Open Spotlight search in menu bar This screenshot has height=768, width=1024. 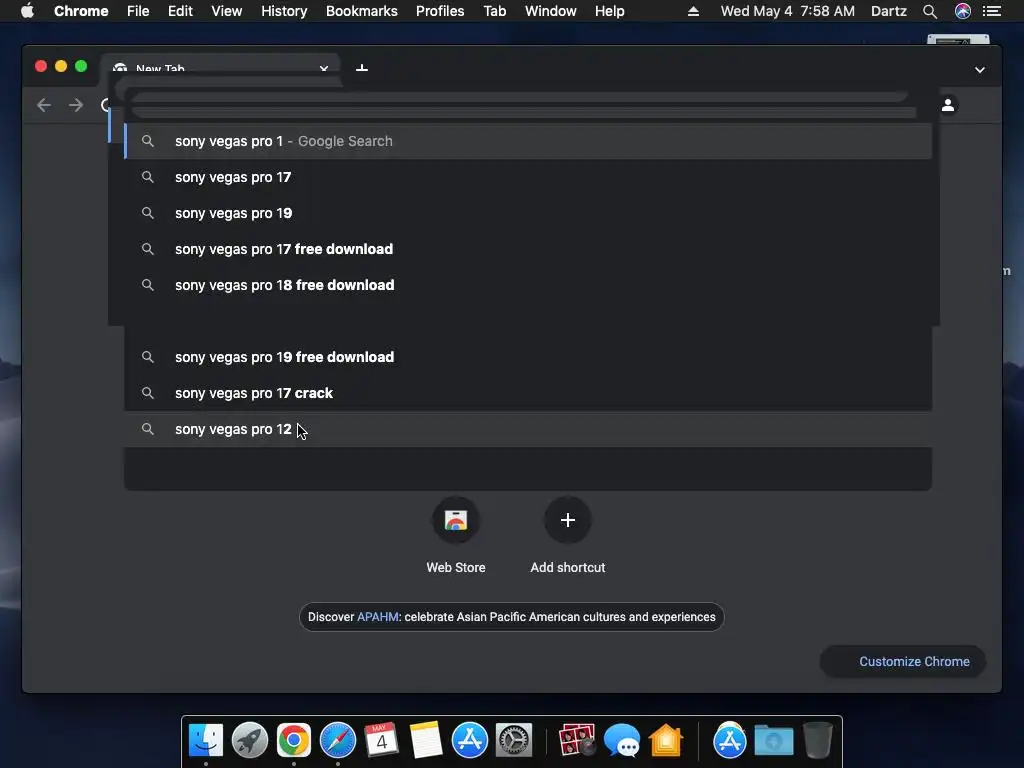click(x=930, y=11)
